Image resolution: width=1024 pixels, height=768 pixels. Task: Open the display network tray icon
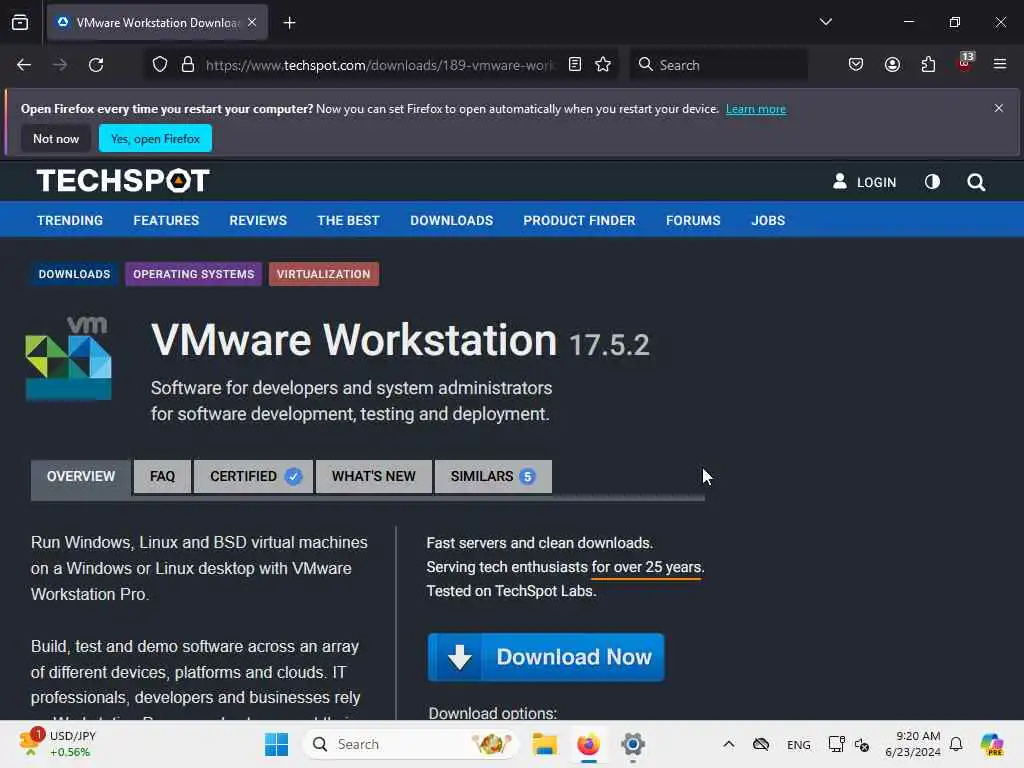tap(836, 744)
